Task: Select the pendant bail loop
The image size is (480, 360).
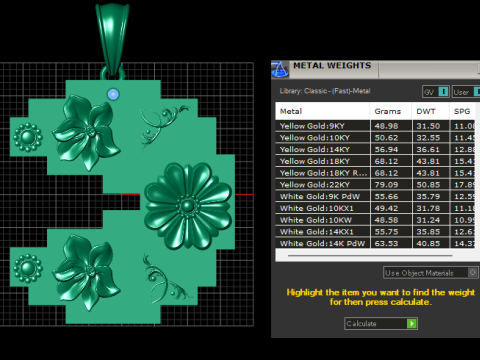Action: pos(112,40)
